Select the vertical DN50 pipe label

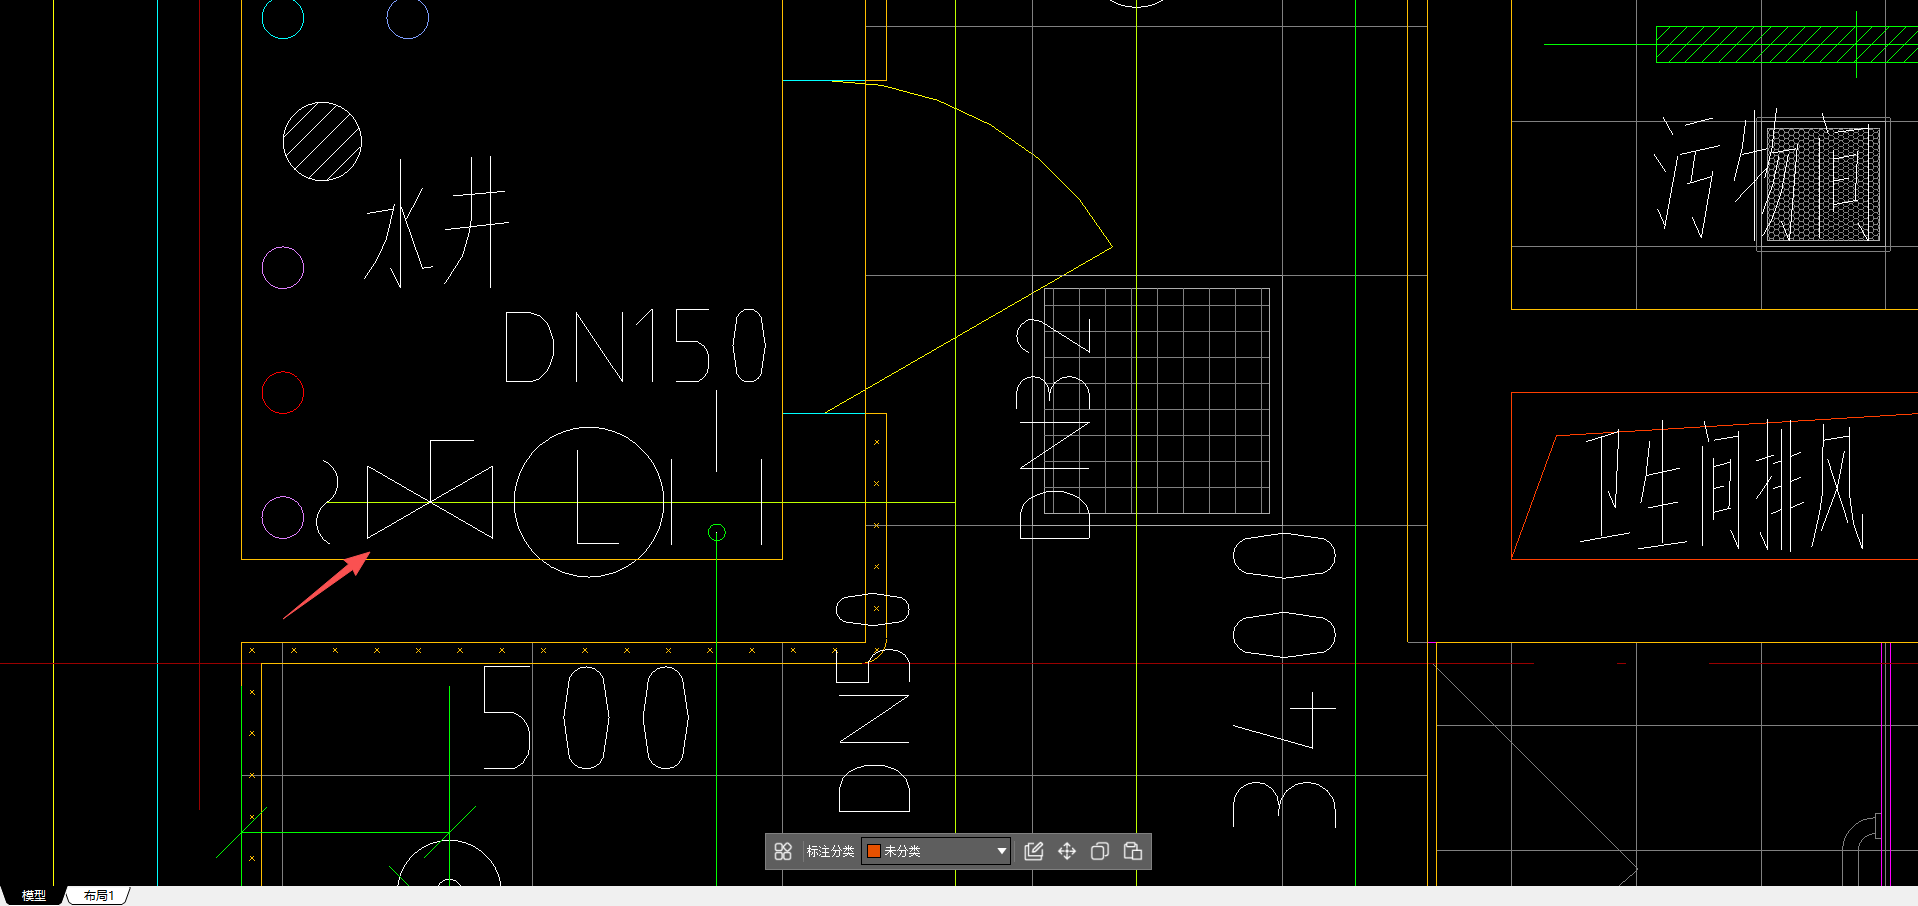point(874,702)
